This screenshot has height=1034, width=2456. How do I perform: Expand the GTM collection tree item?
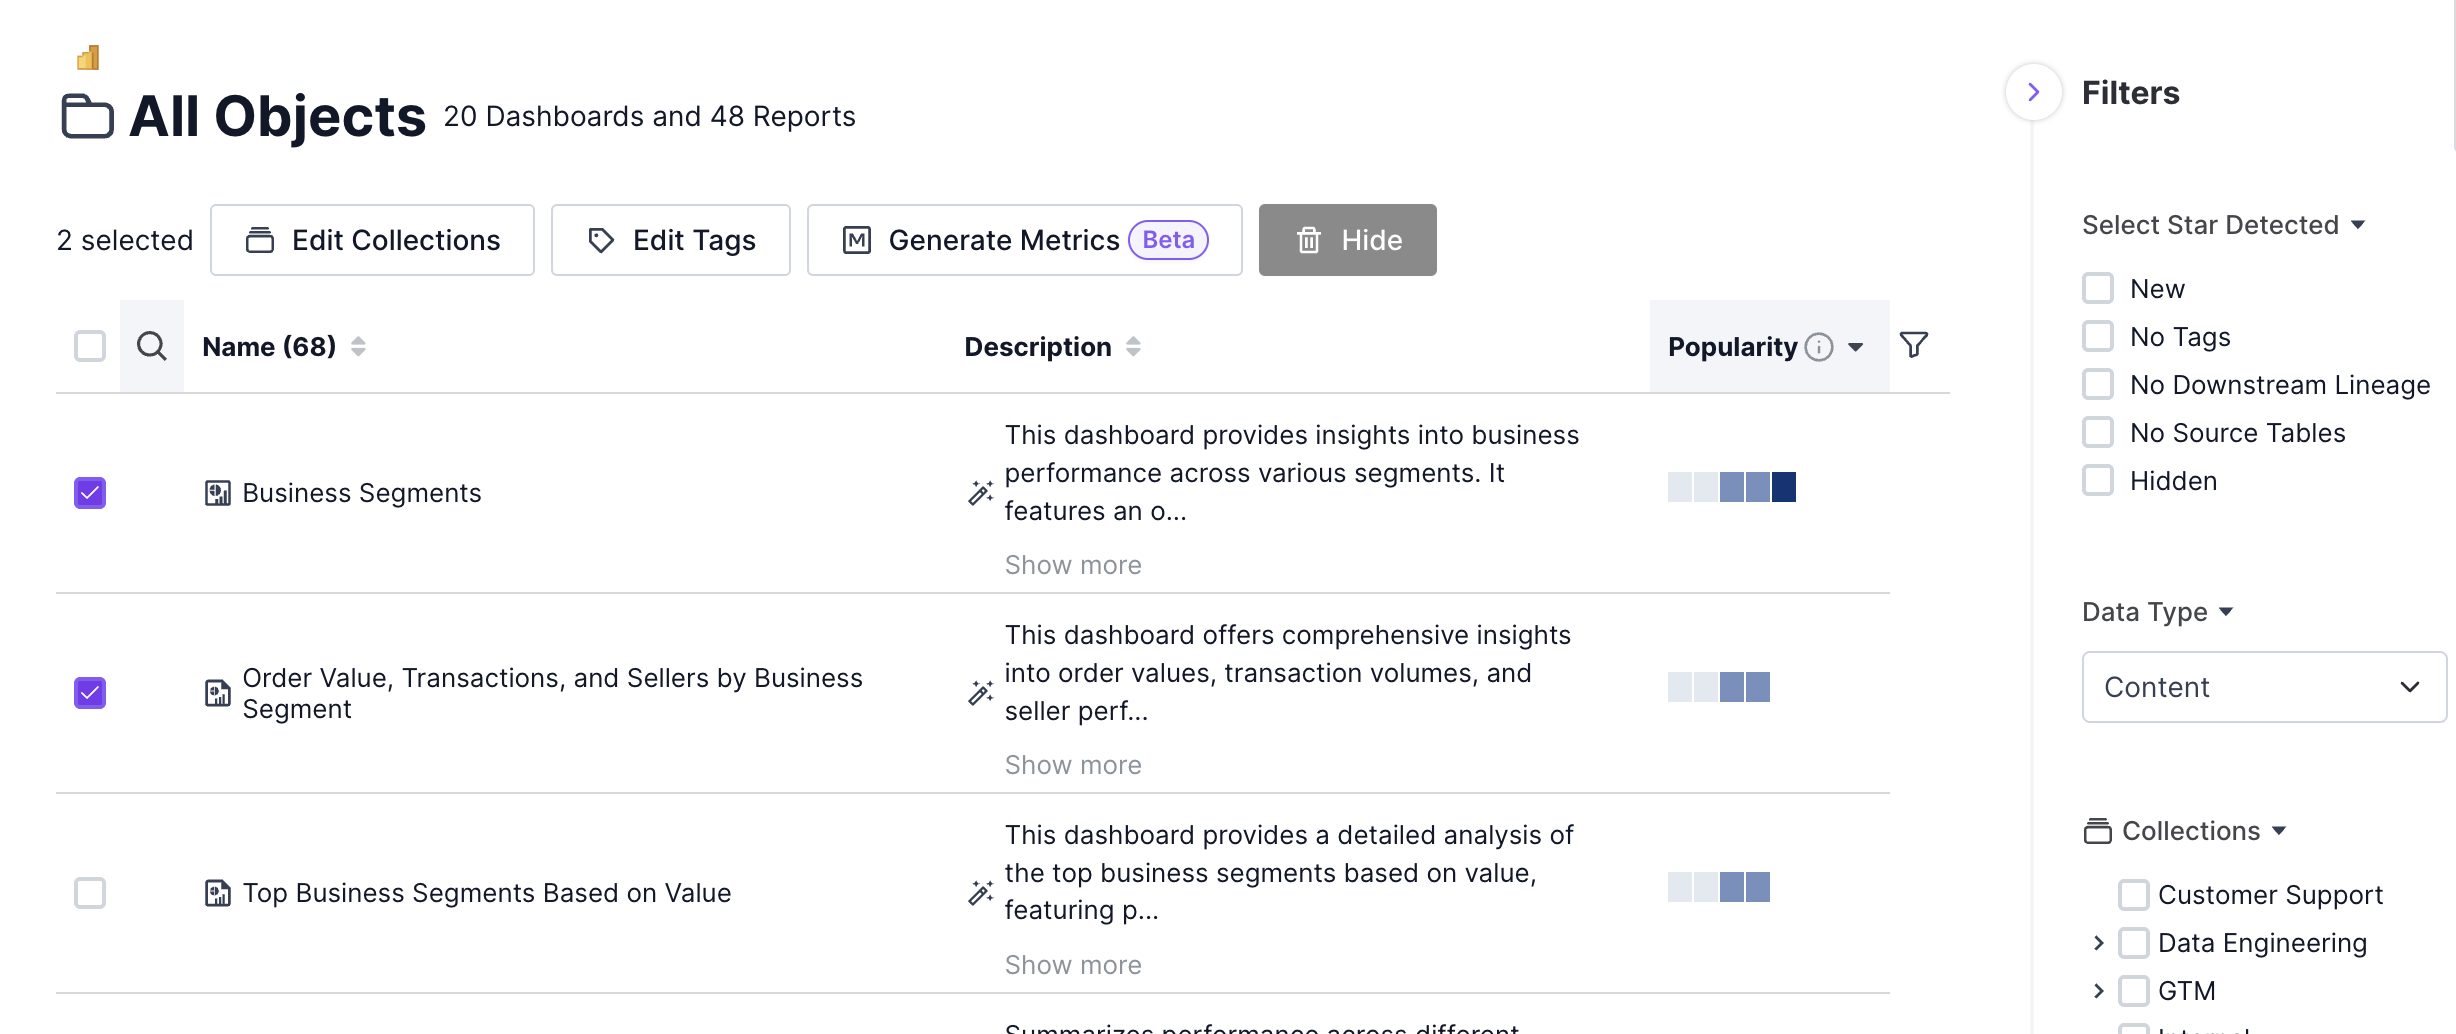[x=2098, y=991]
